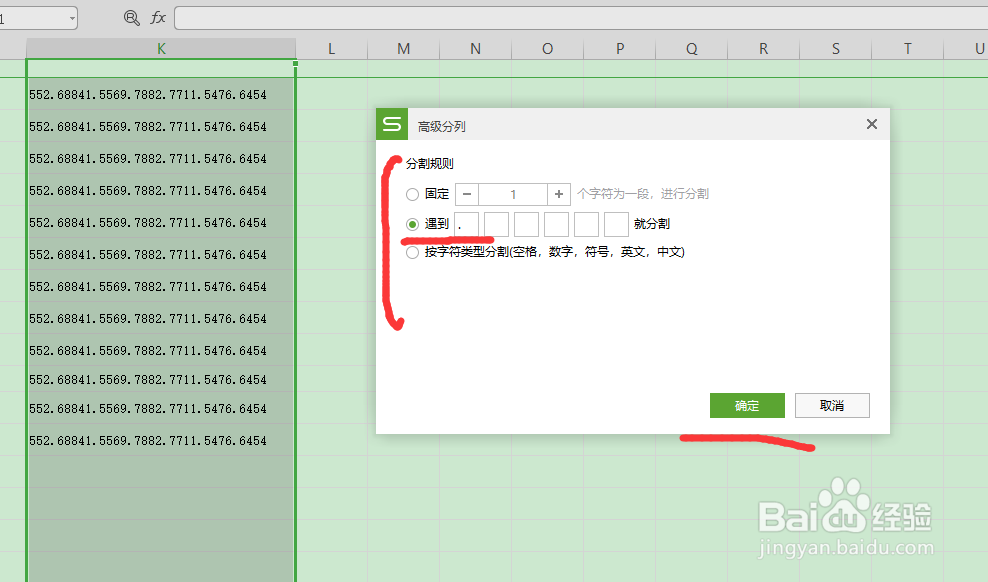988x582 pixels.
Task: Click first delimiter box containing a period
Action: [x=466, y=224]
